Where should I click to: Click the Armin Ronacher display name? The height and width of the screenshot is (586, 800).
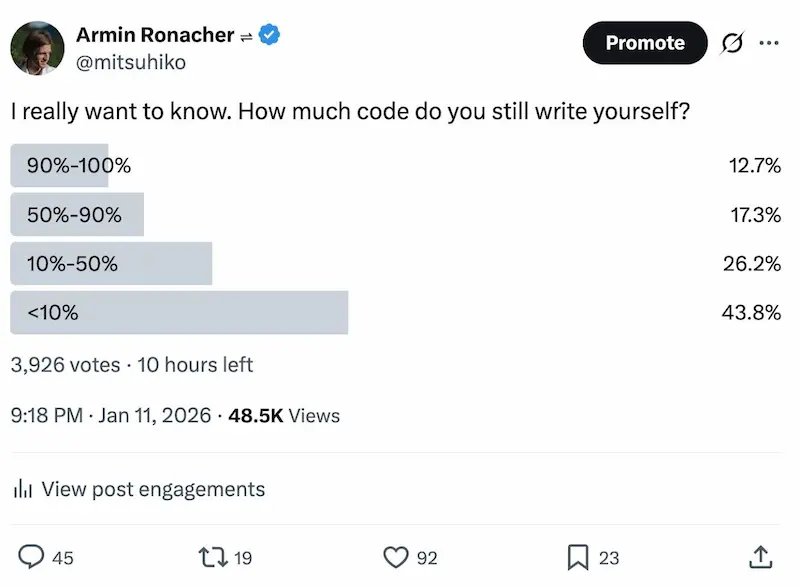click(x=155, y=35)
